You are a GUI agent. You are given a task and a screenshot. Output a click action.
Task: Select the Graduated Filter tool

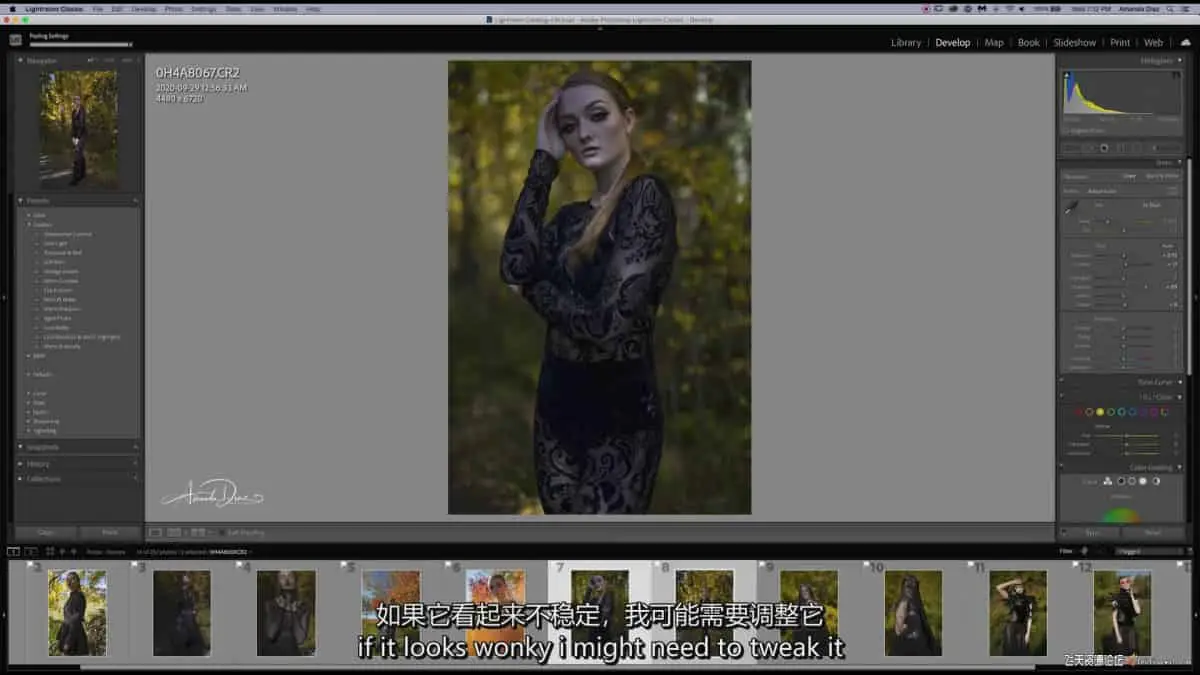coord(1121,147)
